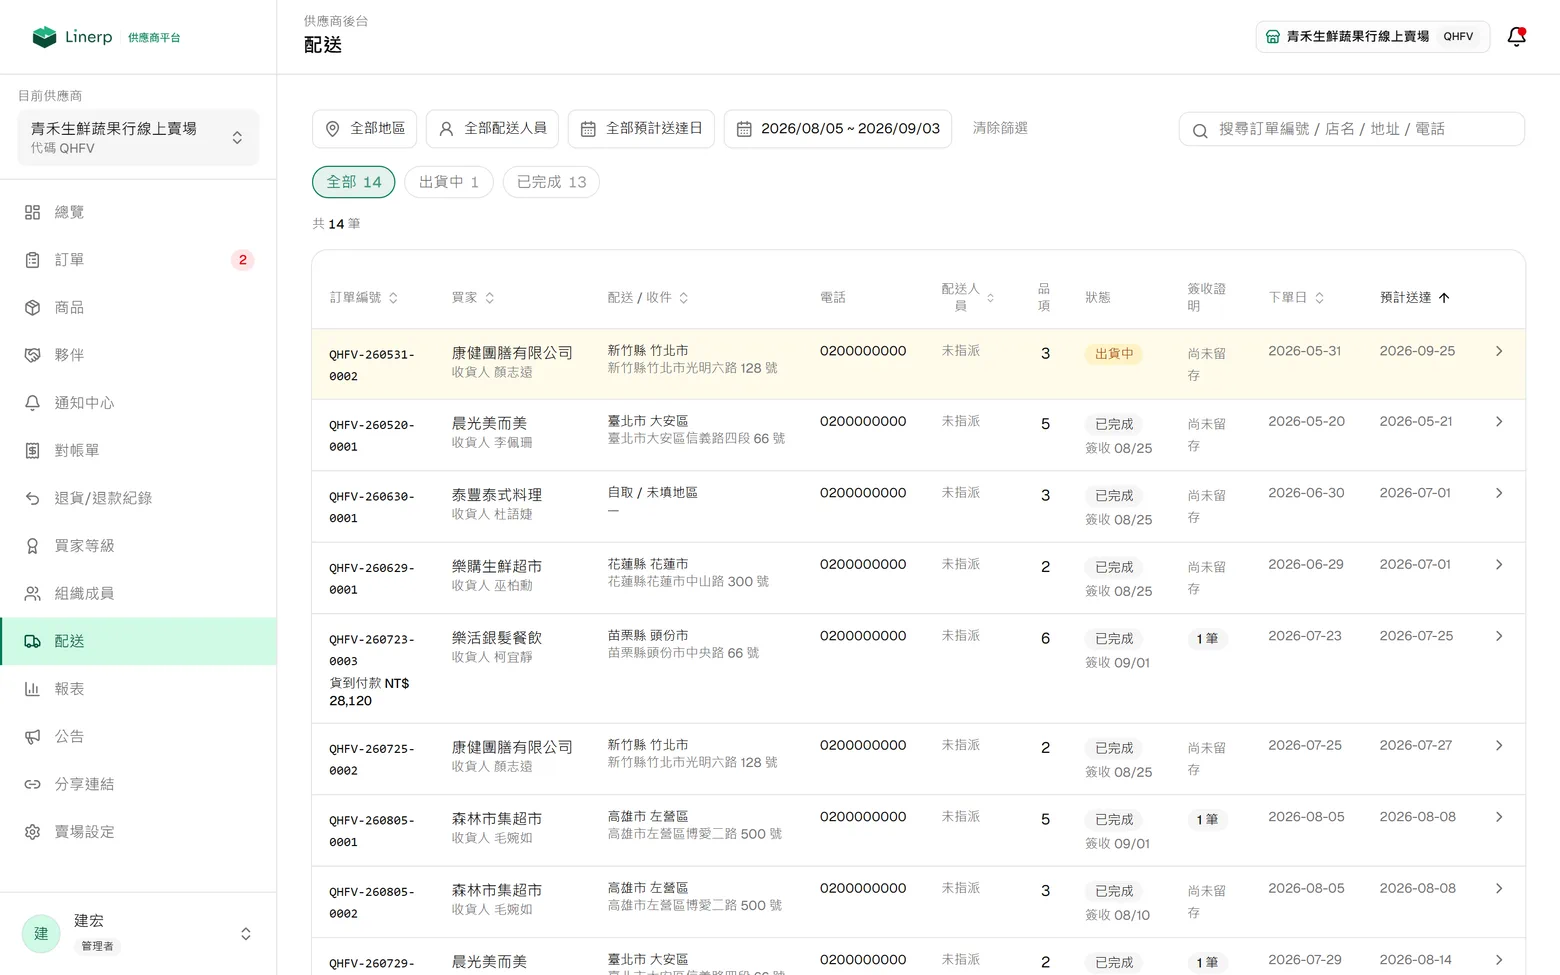Open 分享連結 share links
Viewport: 1560px width, 975px height.
pos(138,784)
